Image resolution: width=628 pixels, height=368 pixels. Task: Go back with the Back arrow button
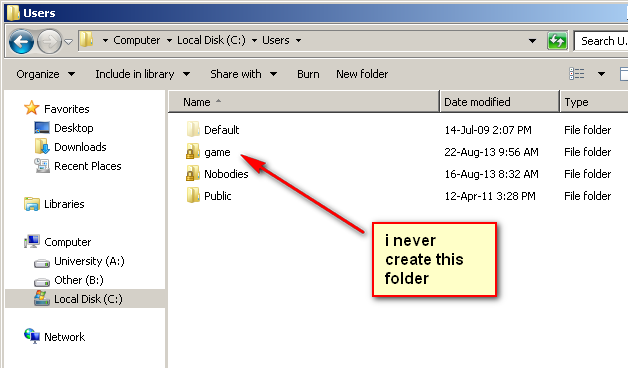coord(21,41)
